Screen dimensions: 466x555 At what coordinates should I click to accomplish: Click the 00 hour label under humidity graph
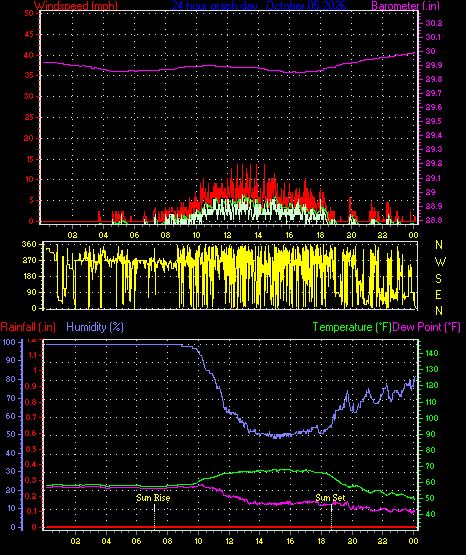(413, 541)
